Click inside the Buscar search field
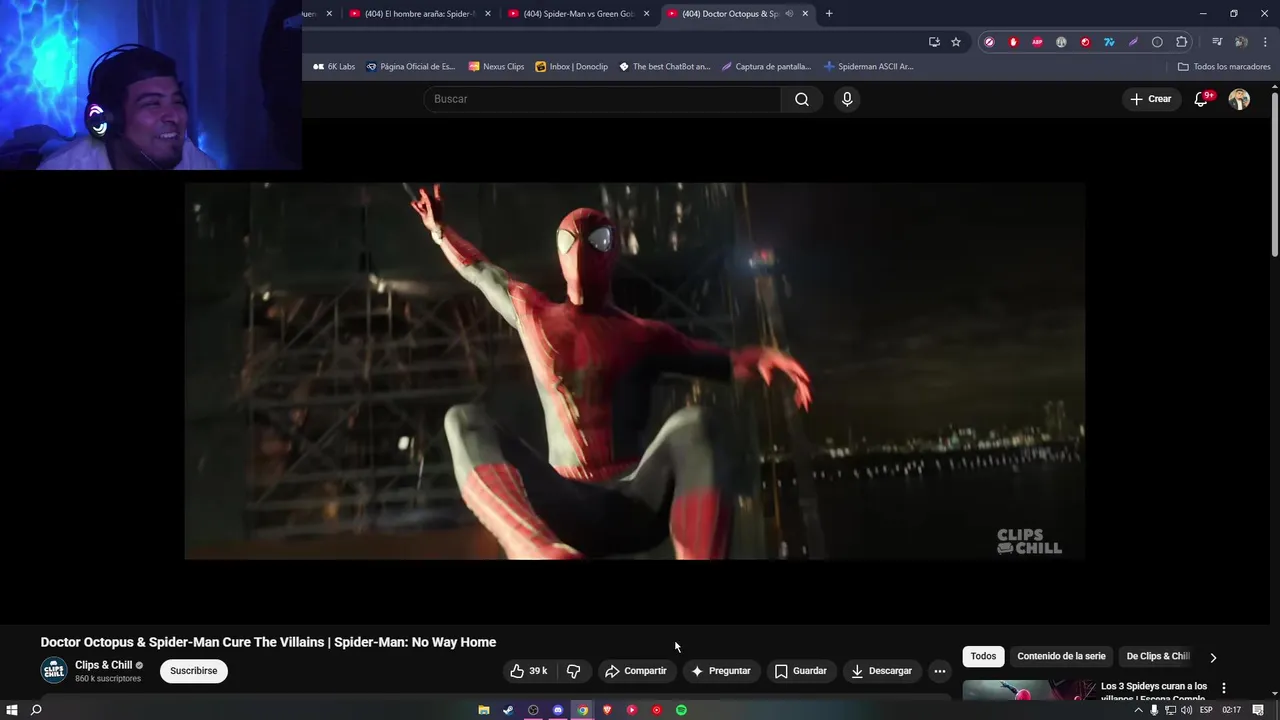Image resolution: width=1280 pixels, height=720 pixels. pos(603,99)
